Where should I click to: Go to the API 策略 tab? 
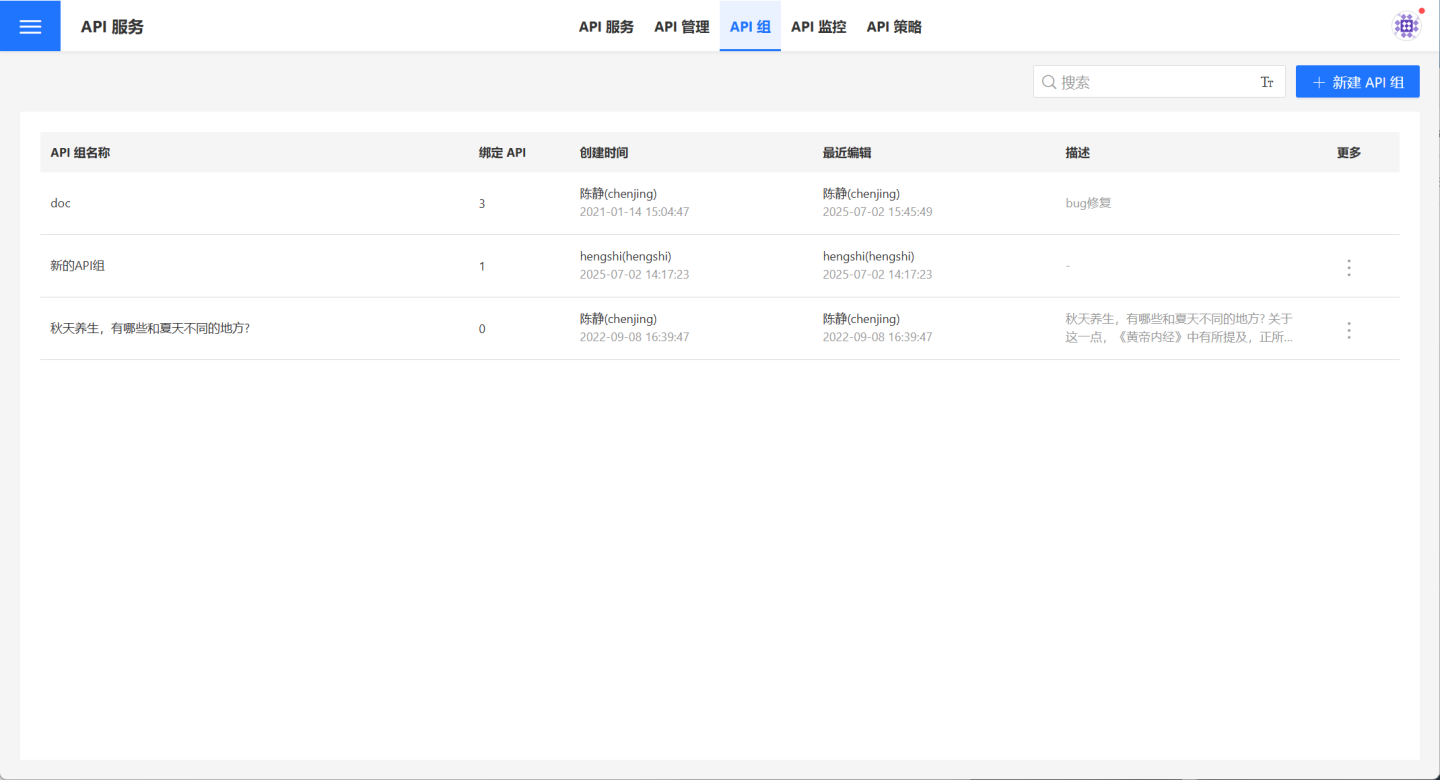pos(893,27)
